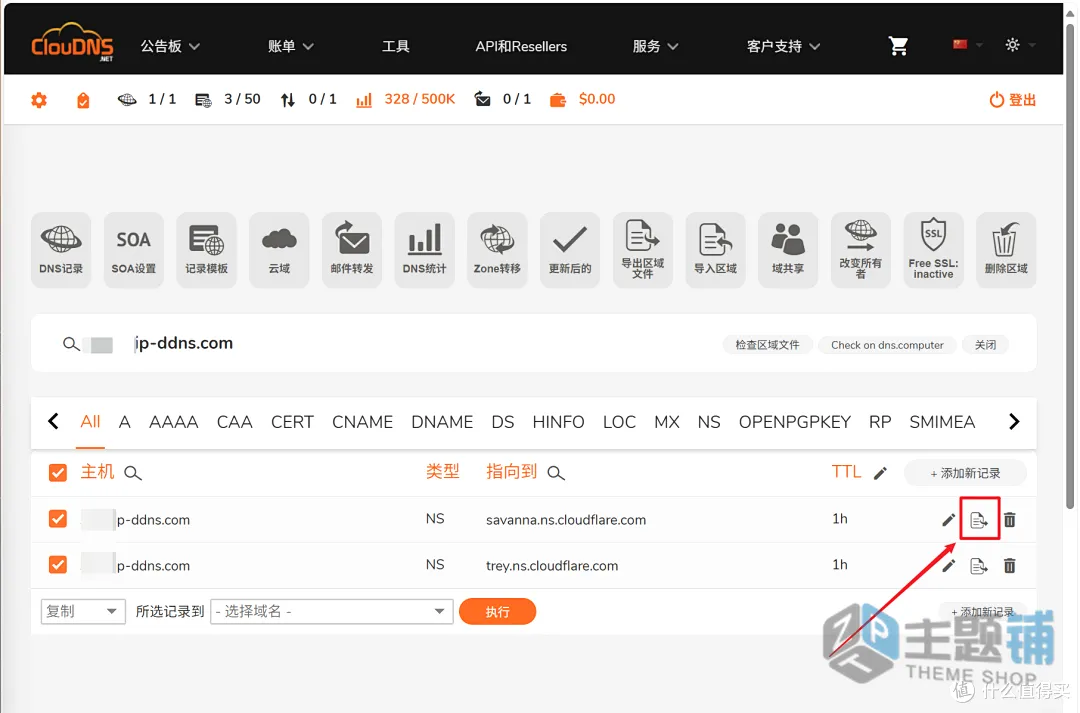Click the 328 / 500K query stats
Image resolution: width=1080 pixels, height=713 pixels.
click(x=419, y=99)
